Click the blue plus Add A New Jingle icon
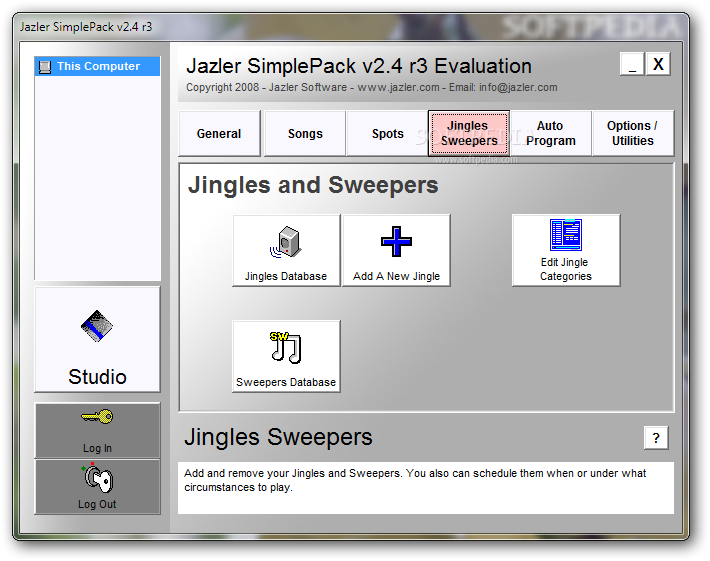The width and height of the screenshot is (710, 561). pos(396,241)
